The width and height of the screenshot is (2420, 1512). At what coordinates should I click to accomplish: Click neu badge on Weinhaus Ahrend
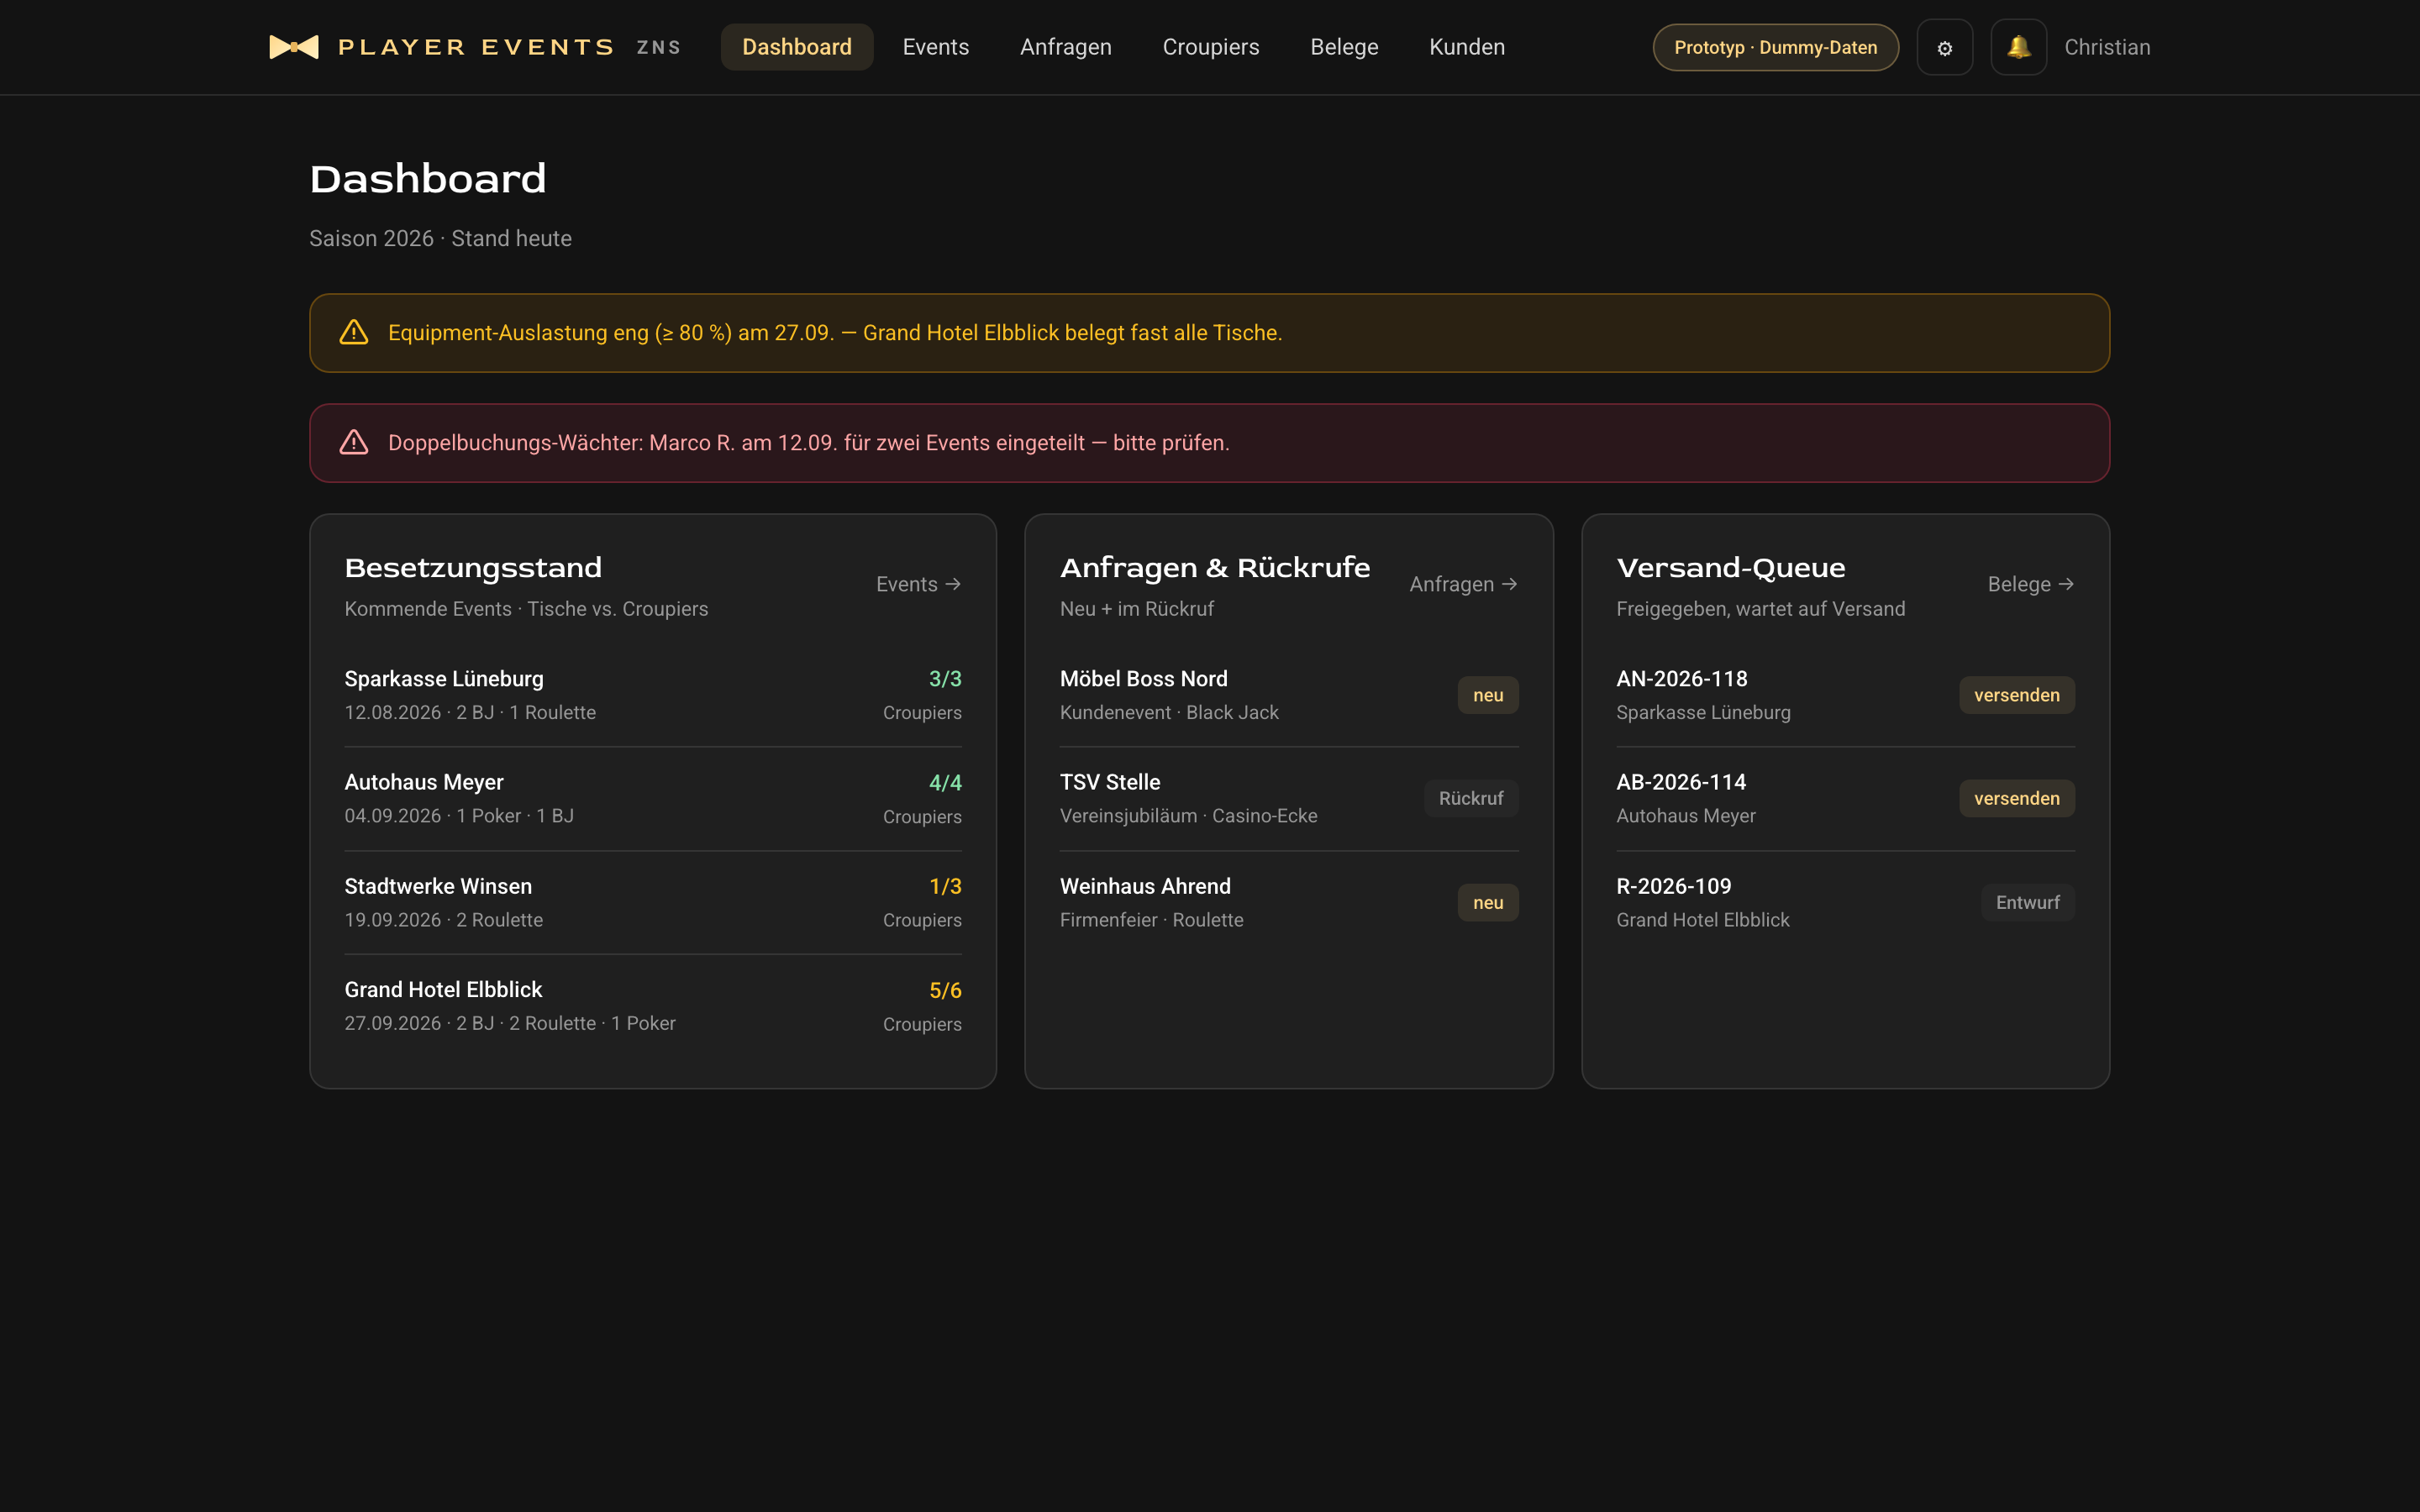[1487, 902]
